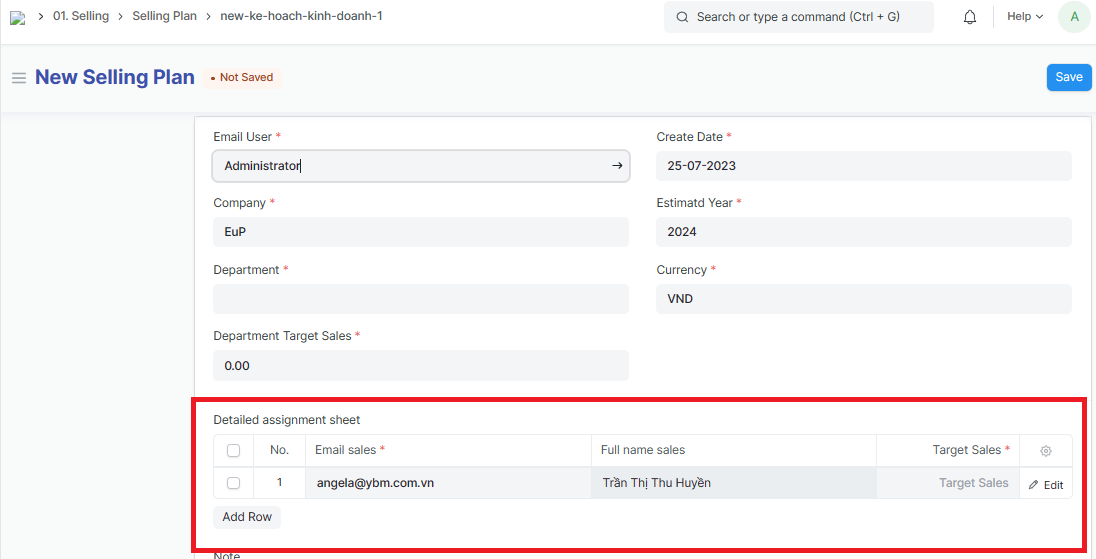Expand the Help dropdown

1025,17
